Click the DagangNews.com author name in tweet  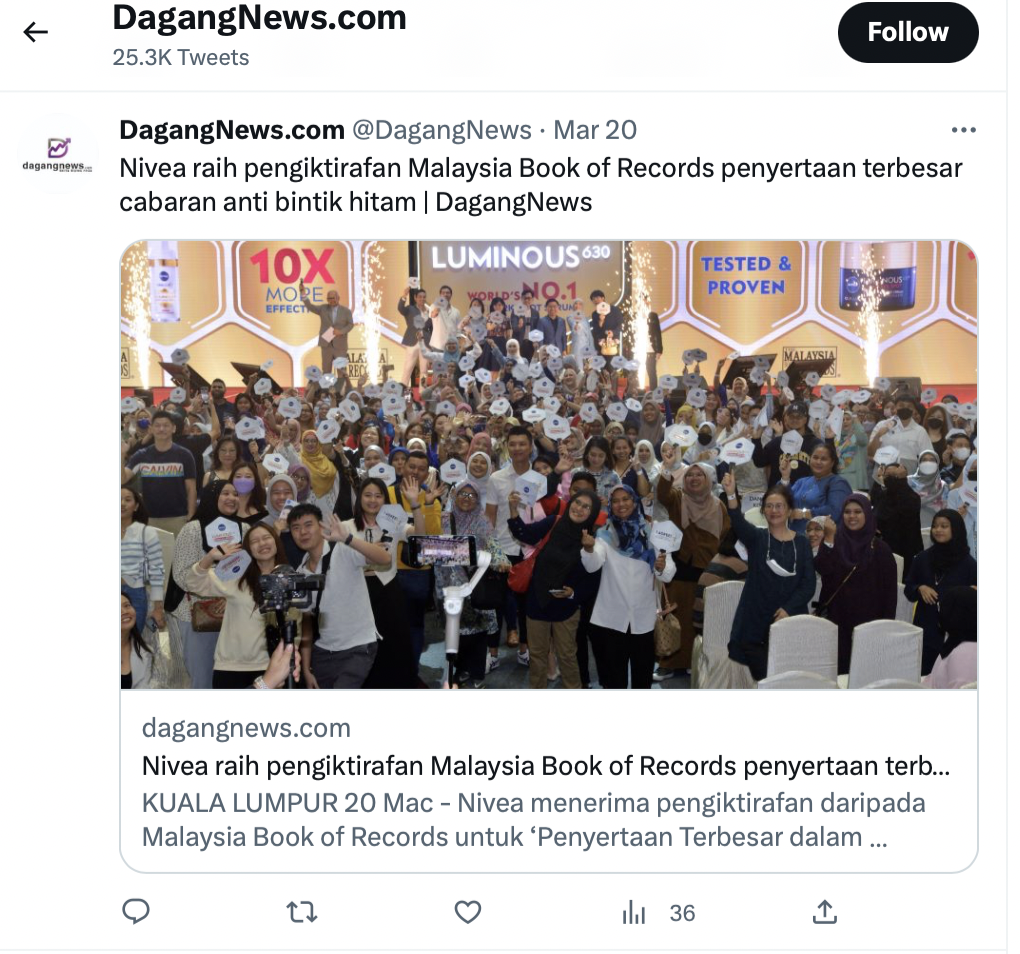point(232,130)
